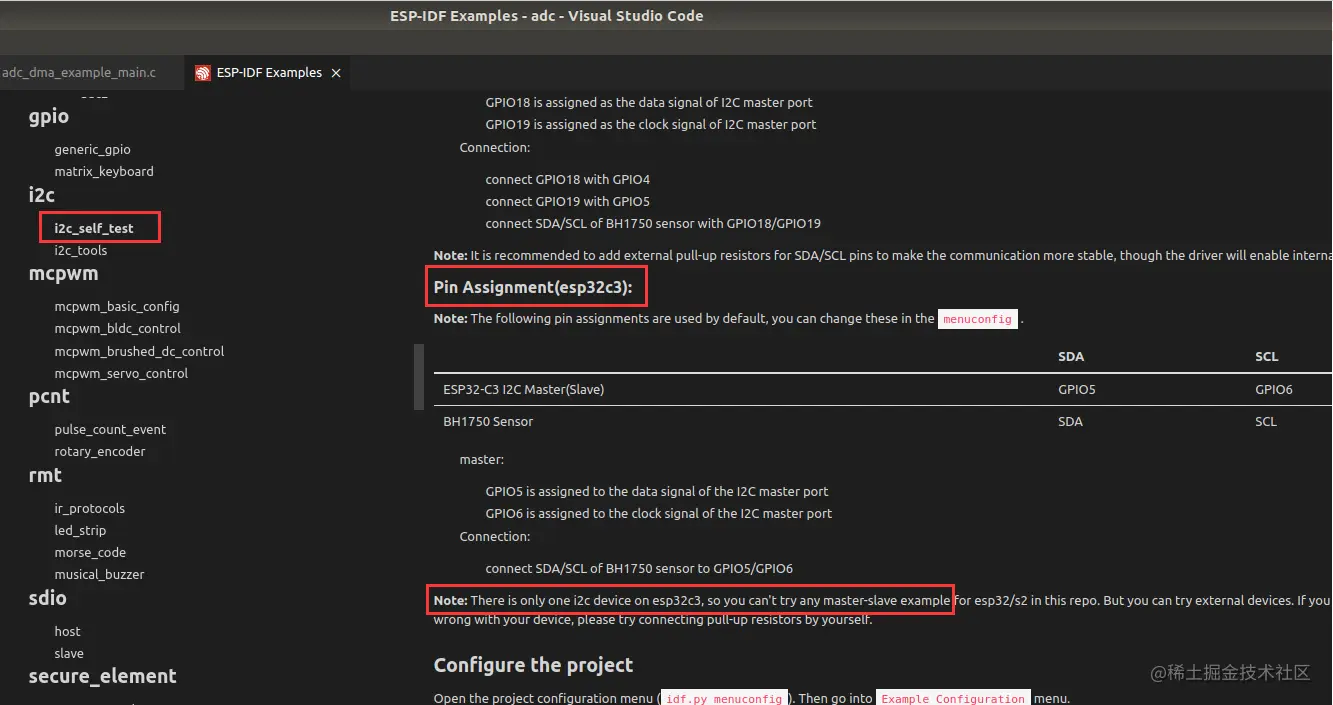
Task: Click the Example Configuration code label
Action: [953, 699]
